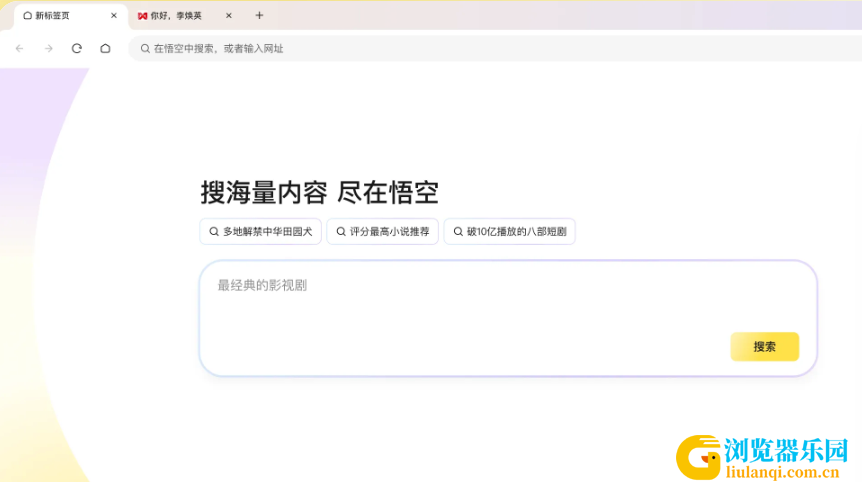Click the 搜海量内容 尽在悟空 heading
Viewport: 862px width, 482px height.
point(319,193)
